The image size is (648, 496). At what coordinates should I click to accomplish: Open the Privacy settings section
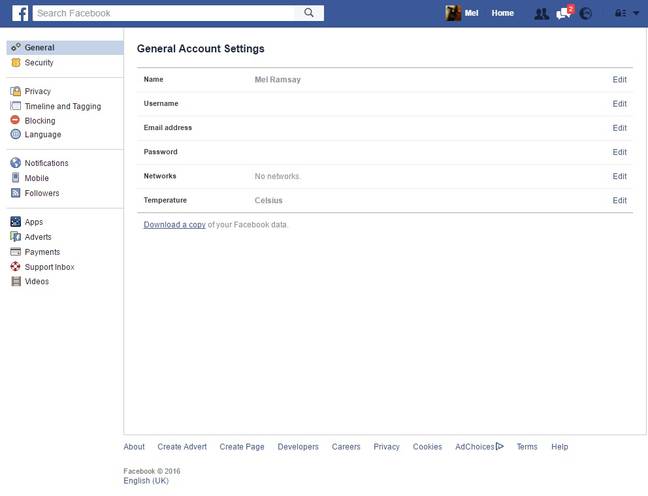point(38,91)
